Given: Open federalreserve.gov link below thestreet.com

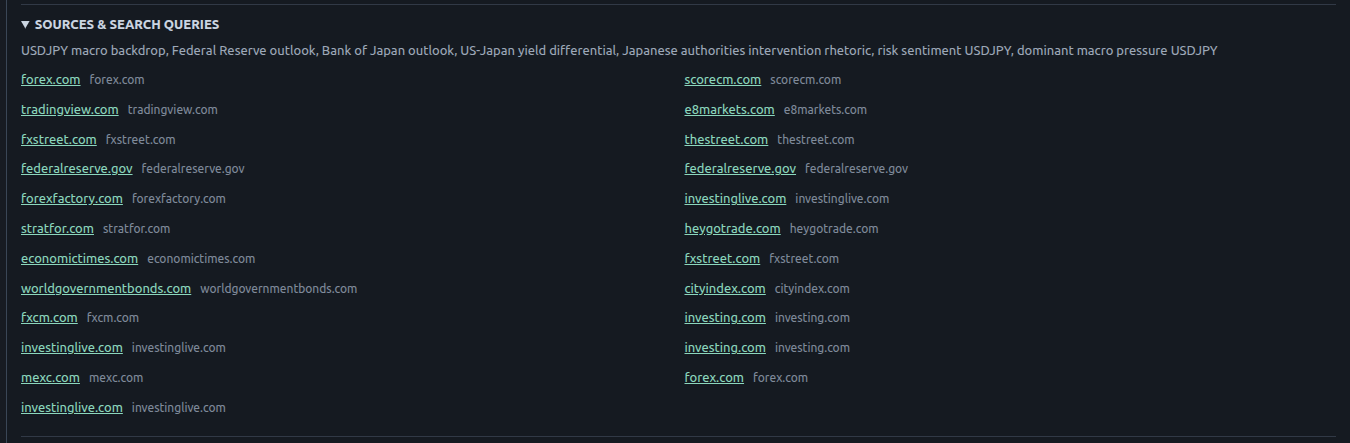Looking at the screenshot, I should (x=741, y=168).
